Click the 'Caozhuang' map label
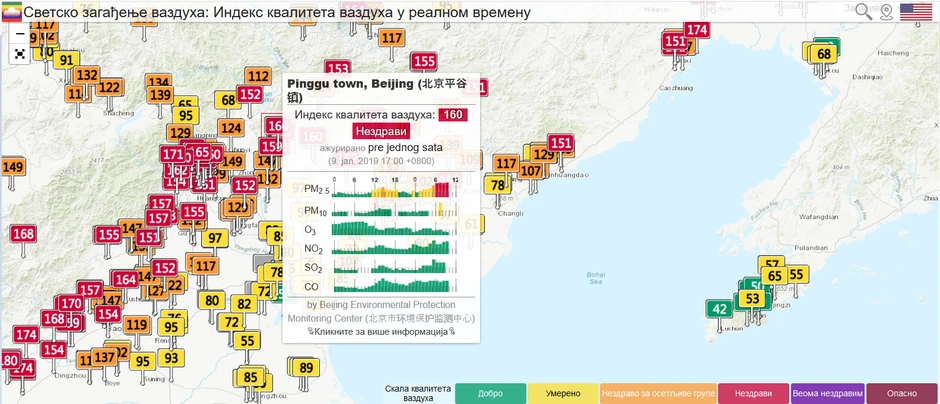Viewport: 940px width, 404px height. click(676, 88)
